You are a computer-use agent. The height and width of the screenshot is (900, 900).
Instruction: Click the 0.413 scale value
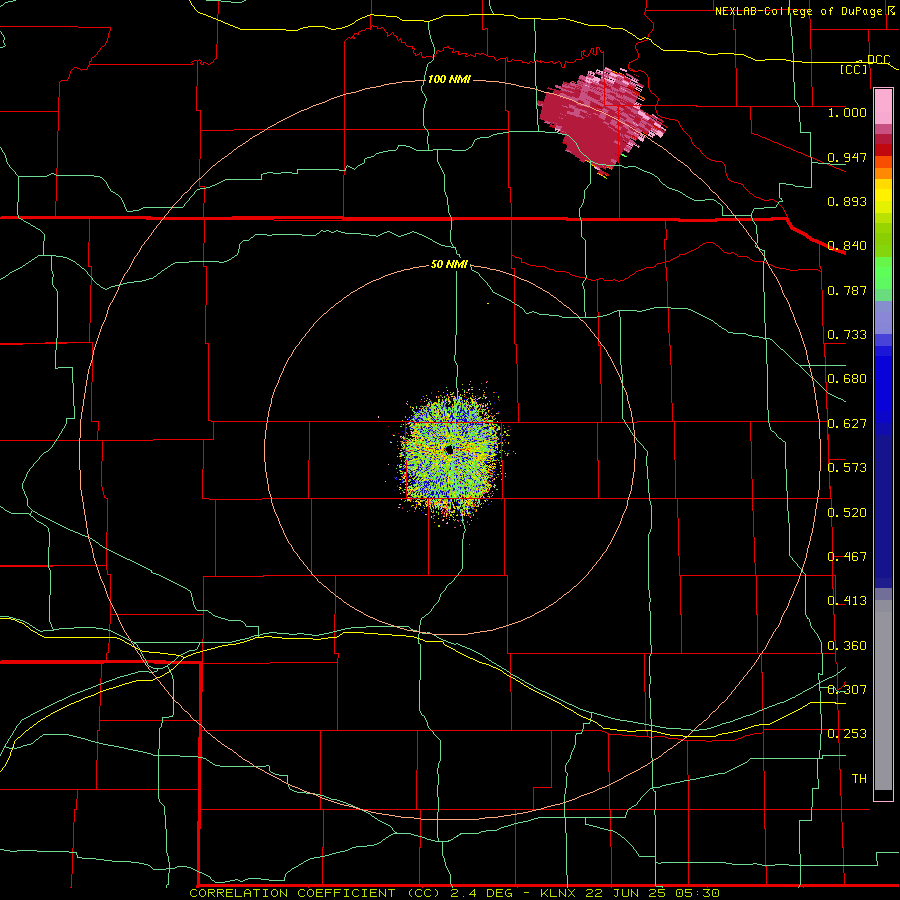[847, 601]
